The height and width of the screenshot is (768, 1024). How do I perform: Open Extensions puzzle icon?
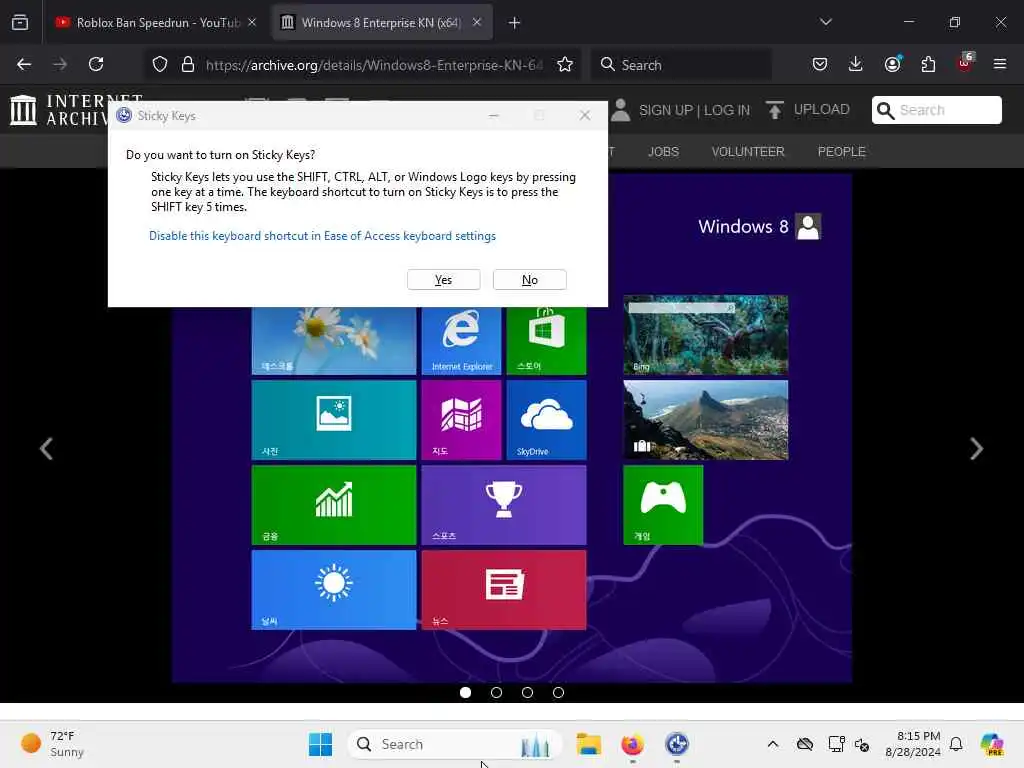928,64
